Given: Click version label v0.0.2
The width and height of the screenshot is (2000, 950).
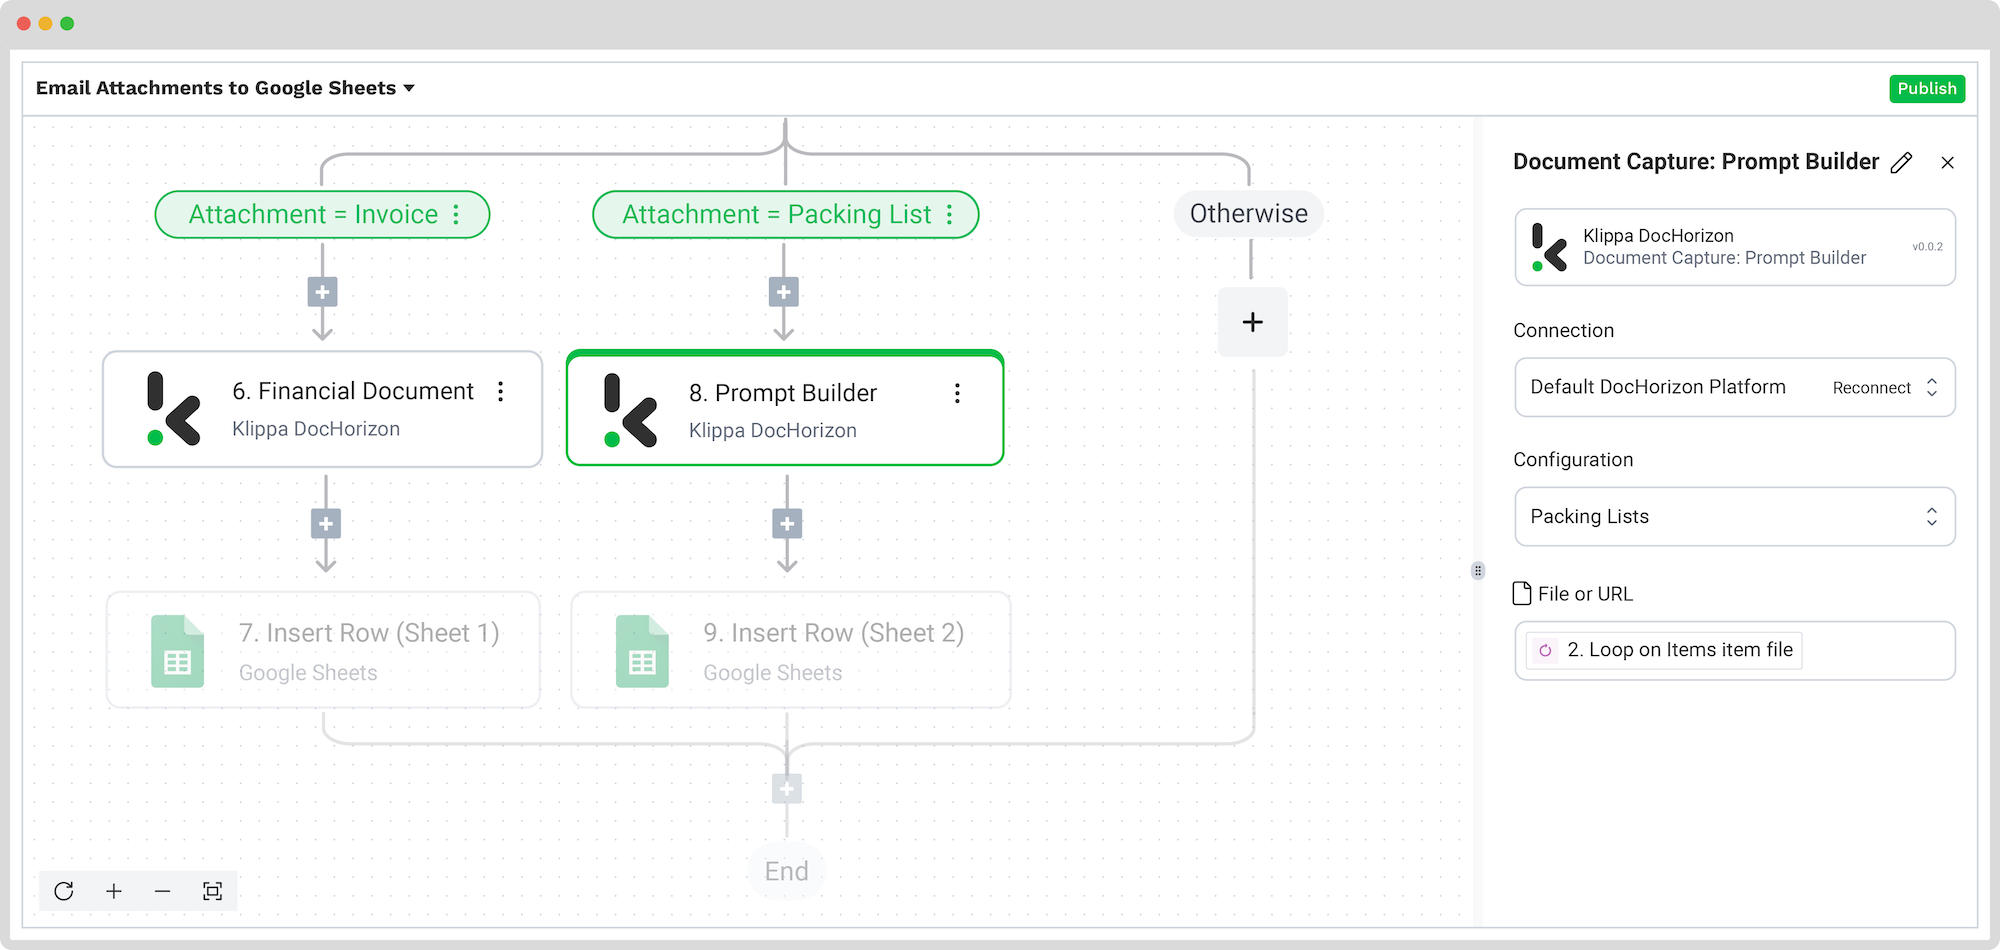Looking at the screenshot, I should 1927,247.
